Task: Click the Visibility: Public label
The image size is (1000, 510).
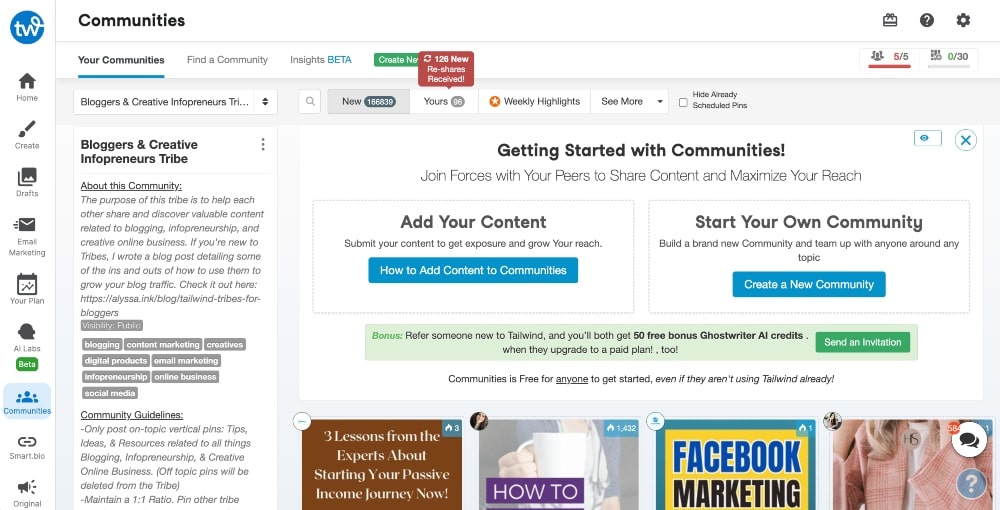Action: click(x=112, y=326)
